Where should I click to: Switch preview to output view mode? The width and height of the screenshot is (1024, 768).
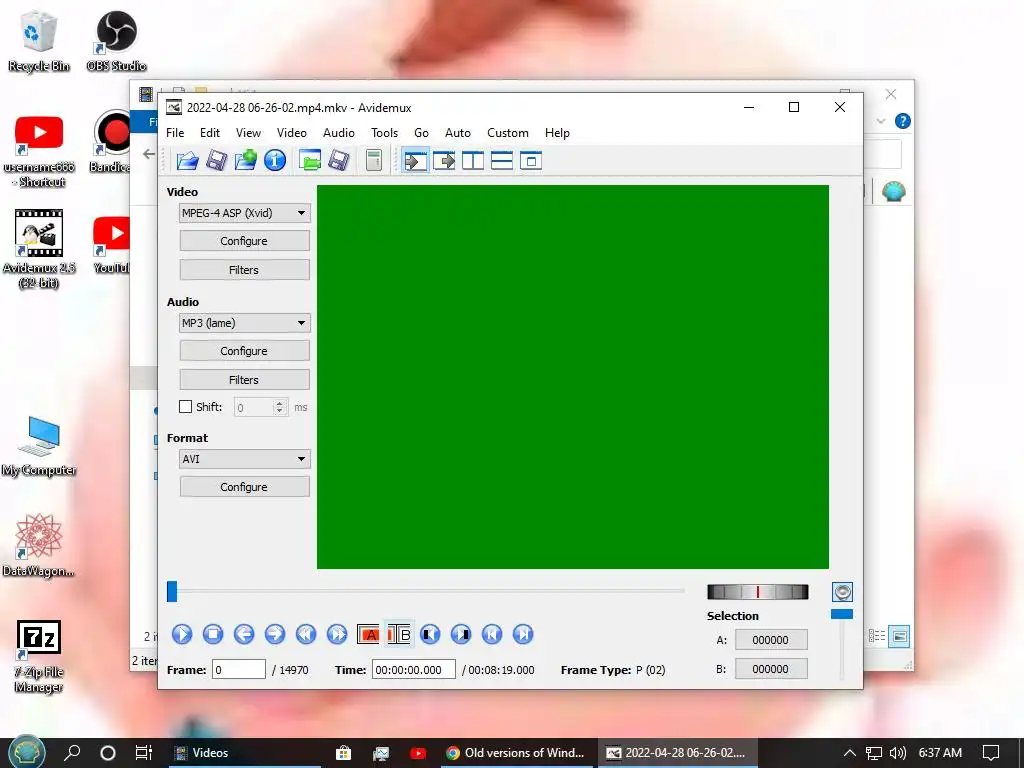pos(444,161)
